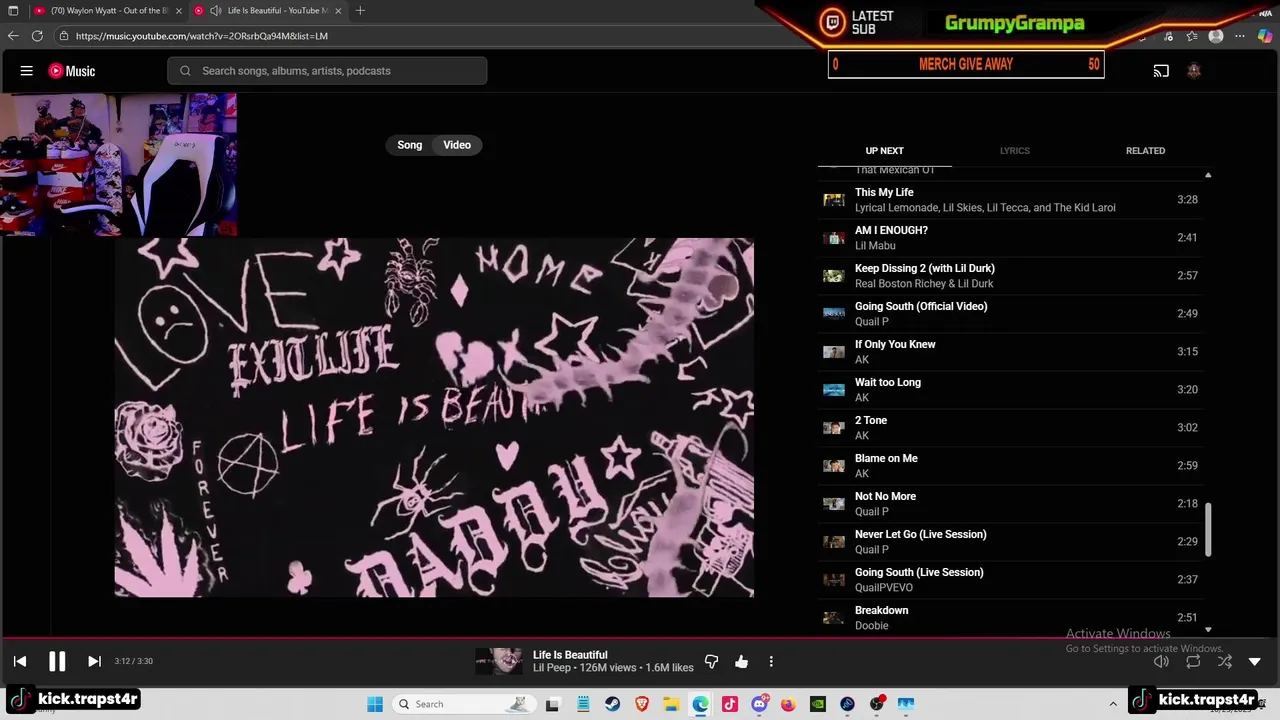
Task: Click the song progress bar
Action: pos(640,637)
